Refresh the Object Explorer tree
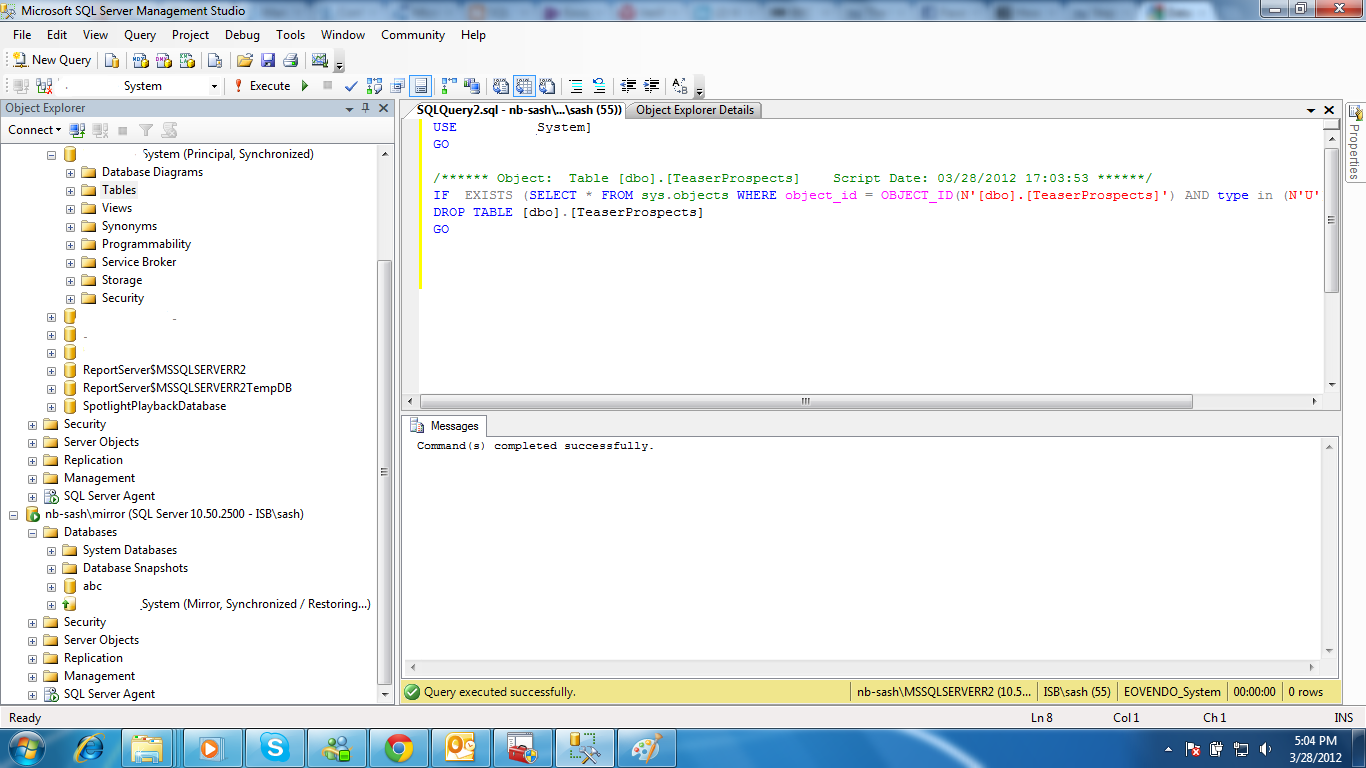The width and height of the screenshot is (1366, 768). click(x=168, y=130)
